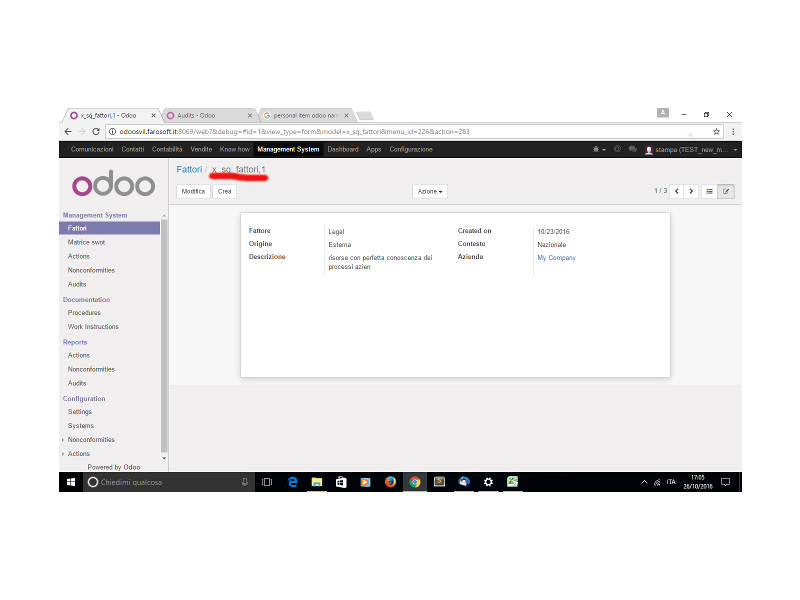The width and height of the screenshot is (800, 600).
Task: Click the Excel icon in the taskbar
Action: [513, 482]
